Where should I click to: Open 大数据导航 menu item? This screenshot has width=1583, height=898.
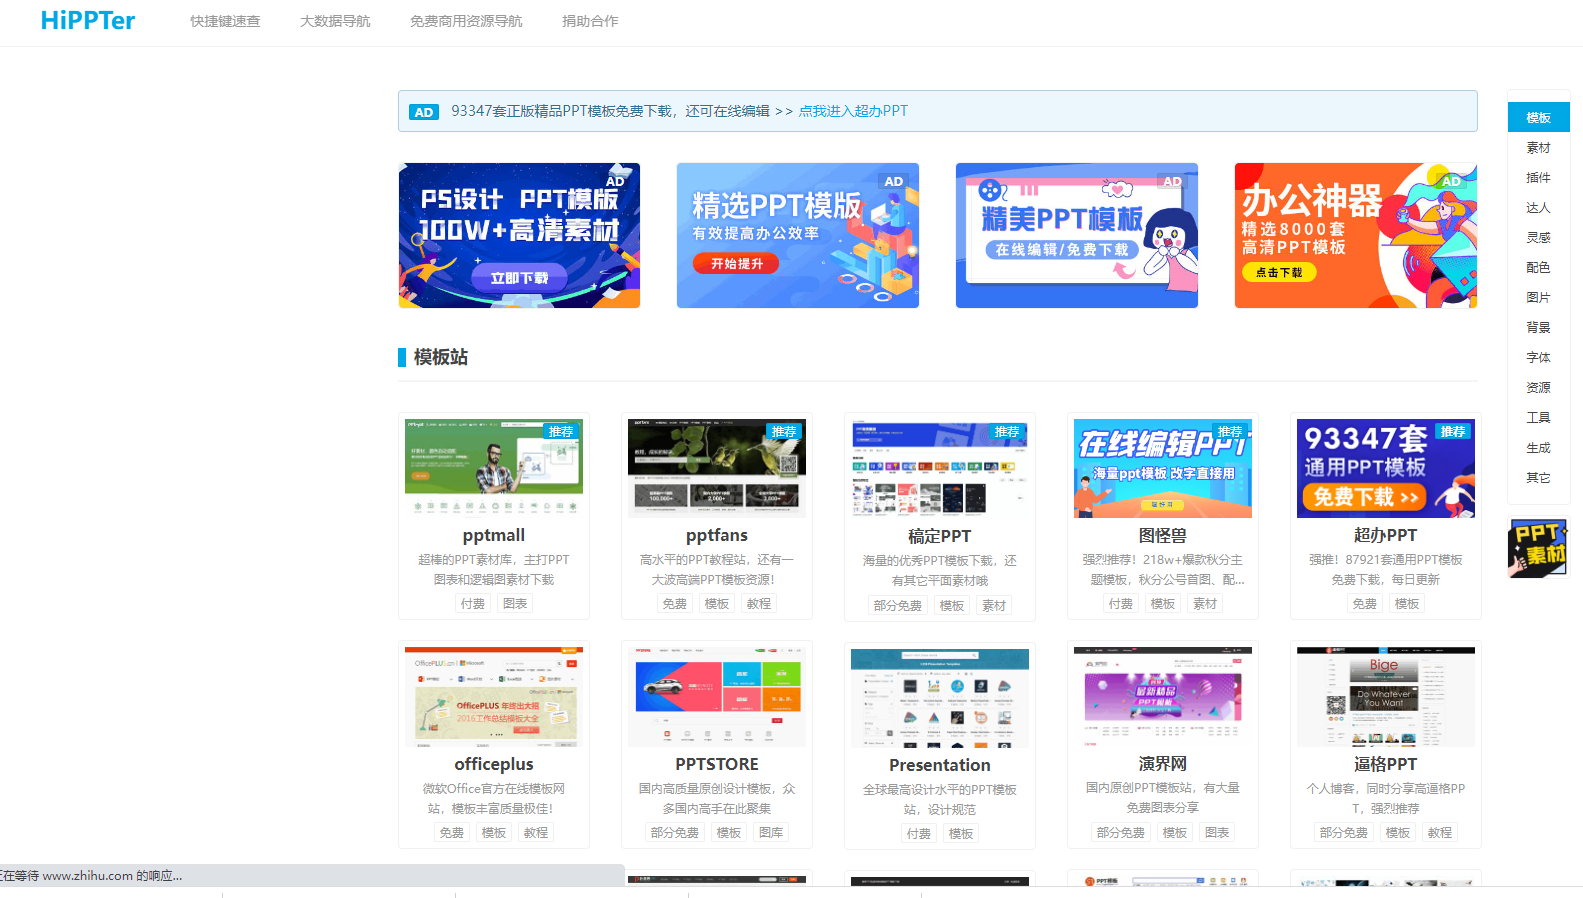(335, 21)
